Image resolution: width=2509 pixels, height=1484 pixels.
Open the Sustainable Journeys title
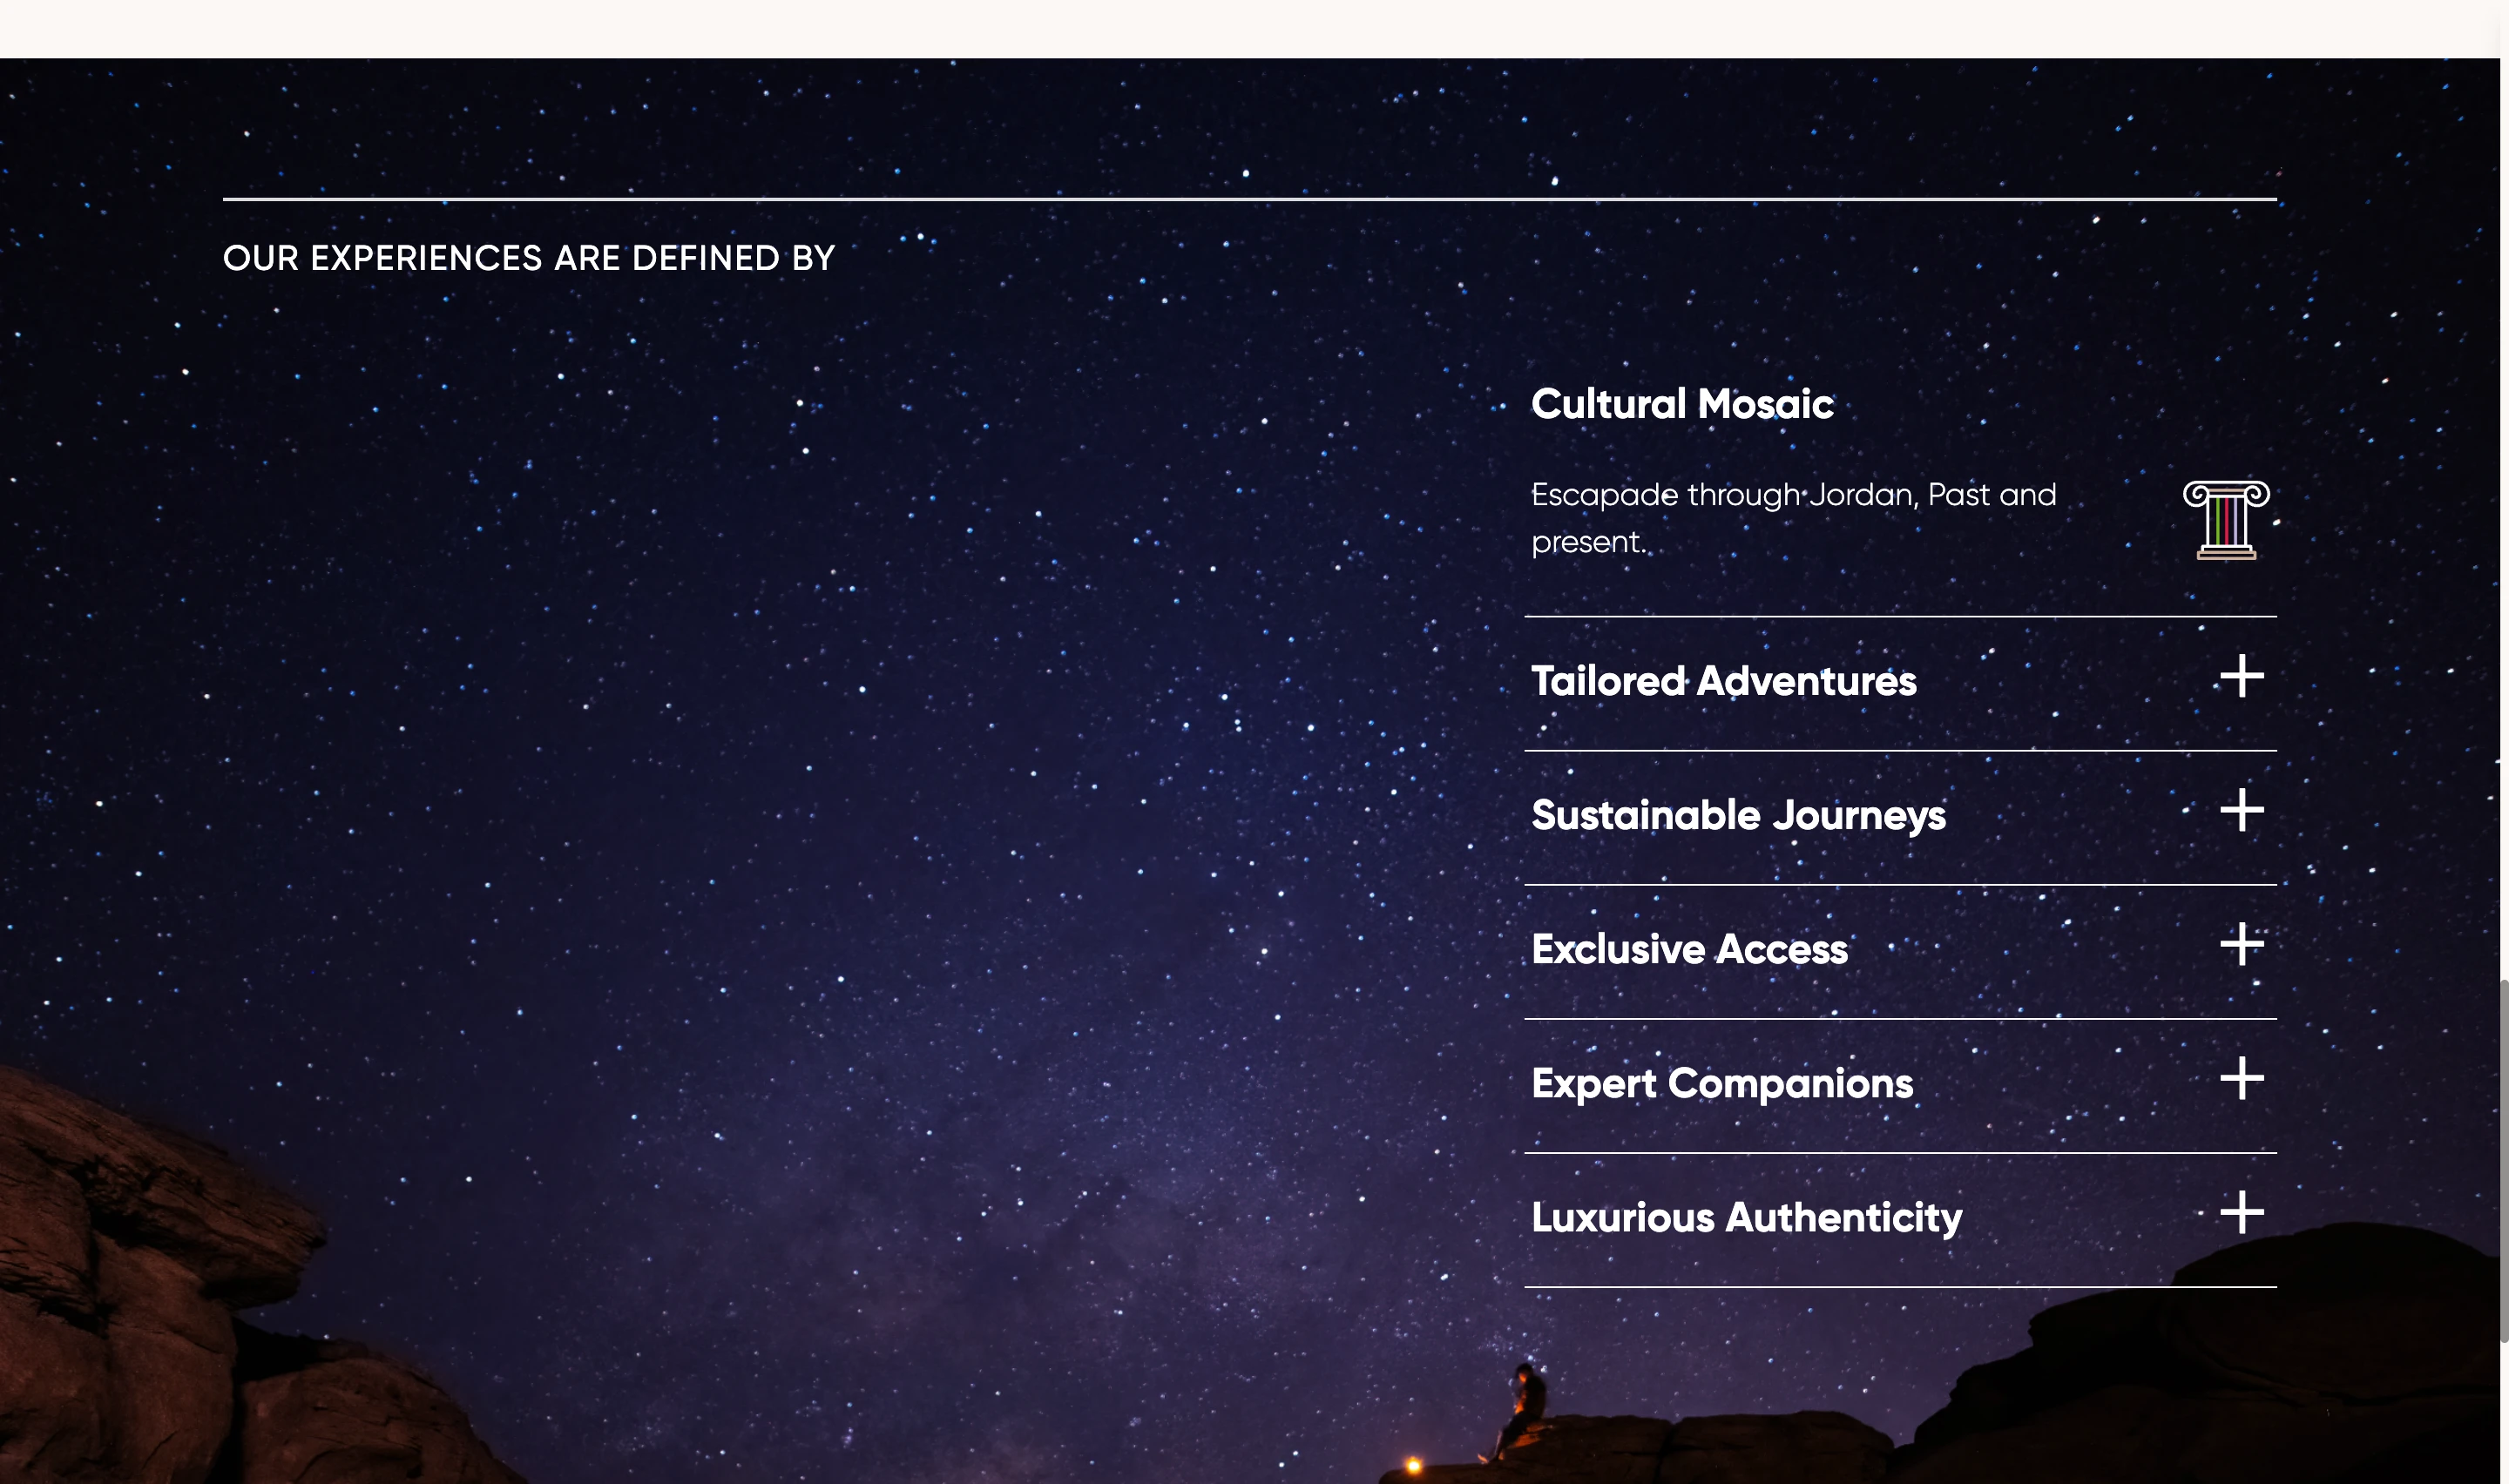click(1738, 816)
